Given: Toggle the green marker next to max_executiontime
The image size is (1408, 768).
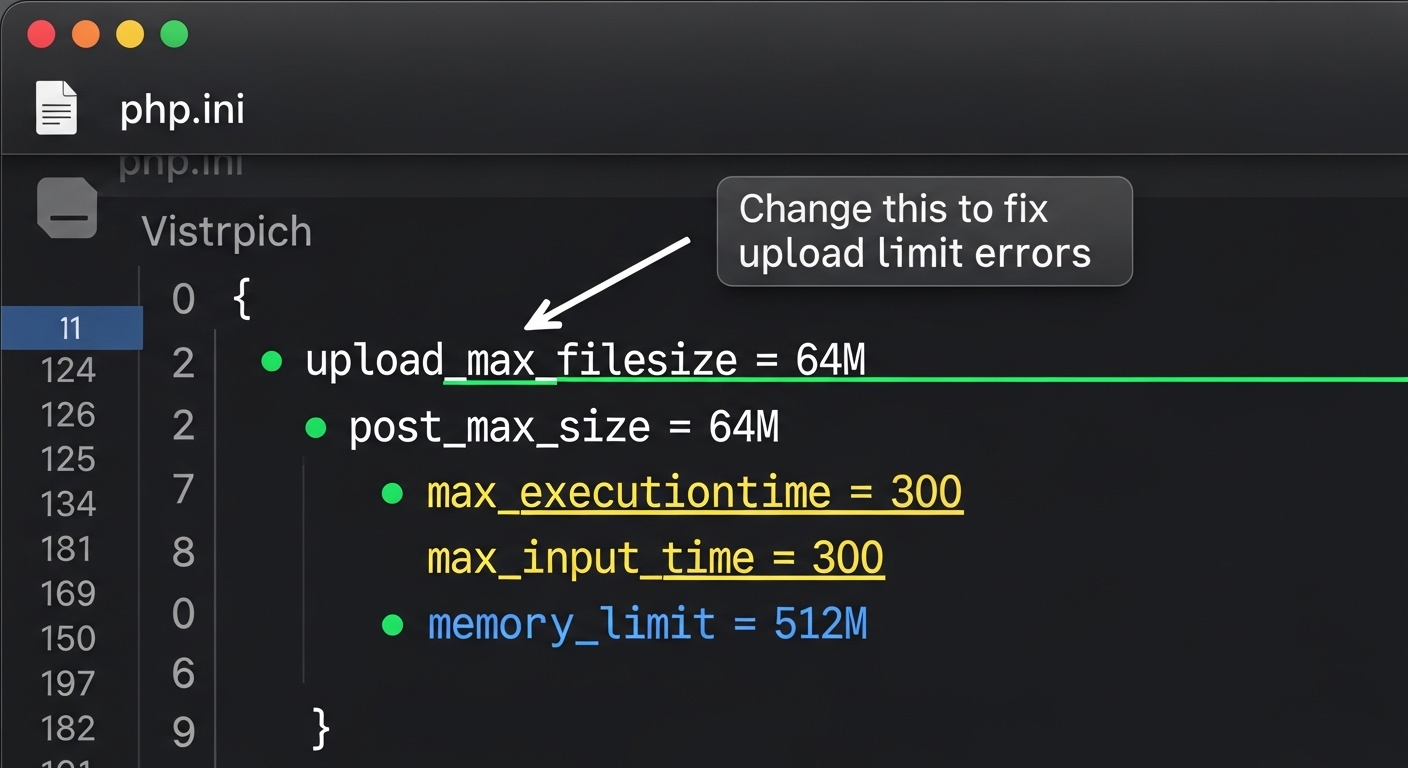Looking at the screenshot, I should click(x=394, y=492).
